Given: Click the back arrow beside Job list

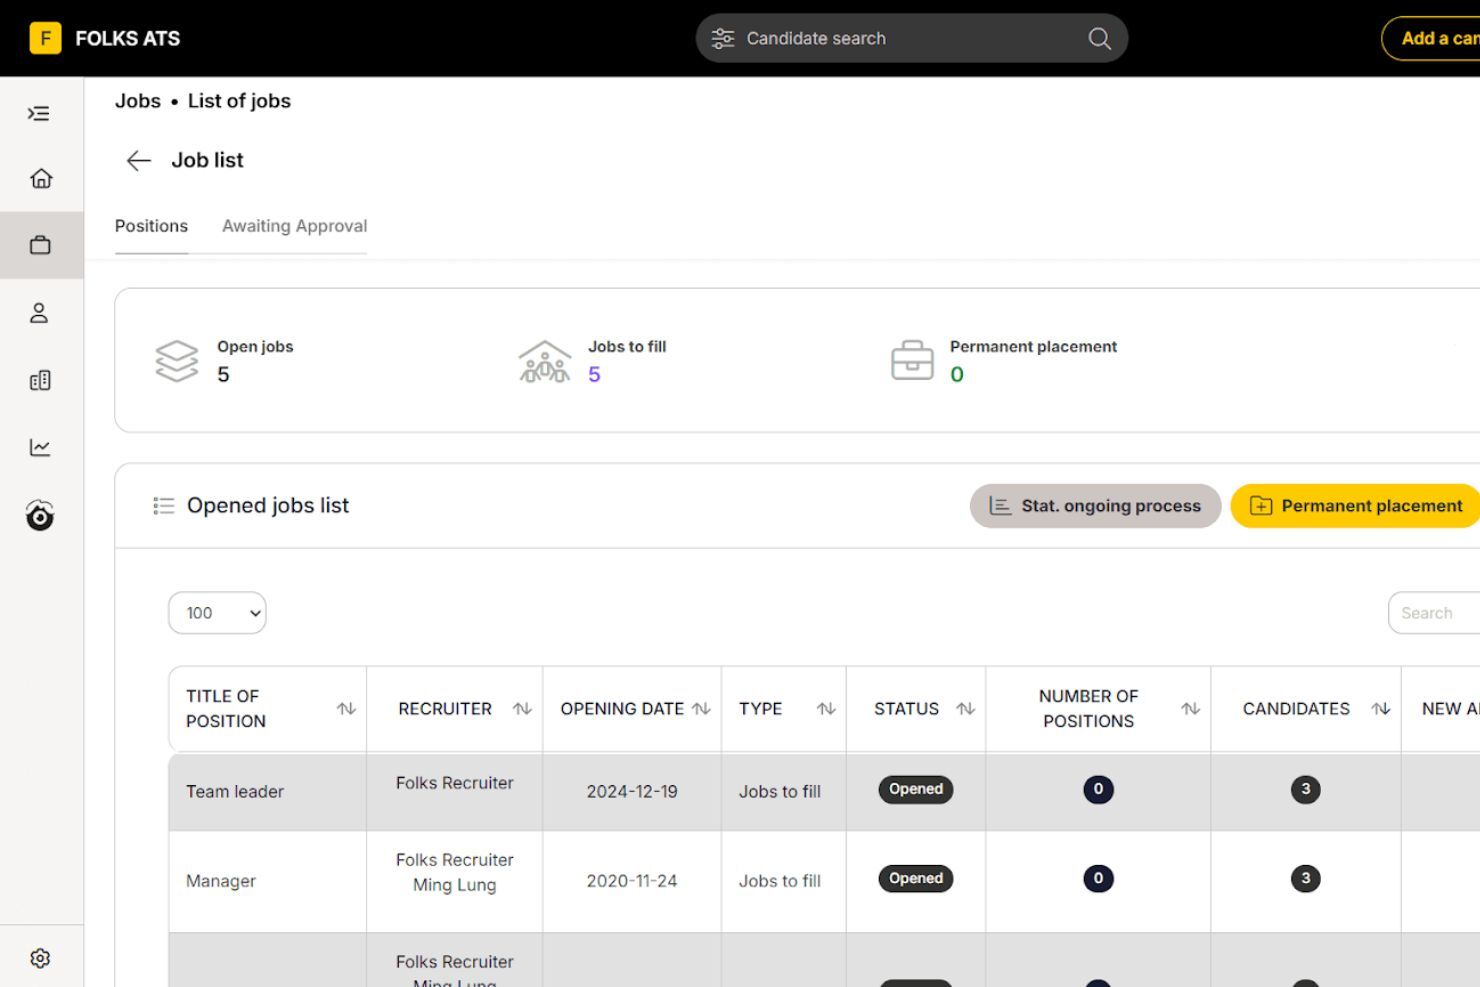Looking at the screenshot, I should point(138,160).
